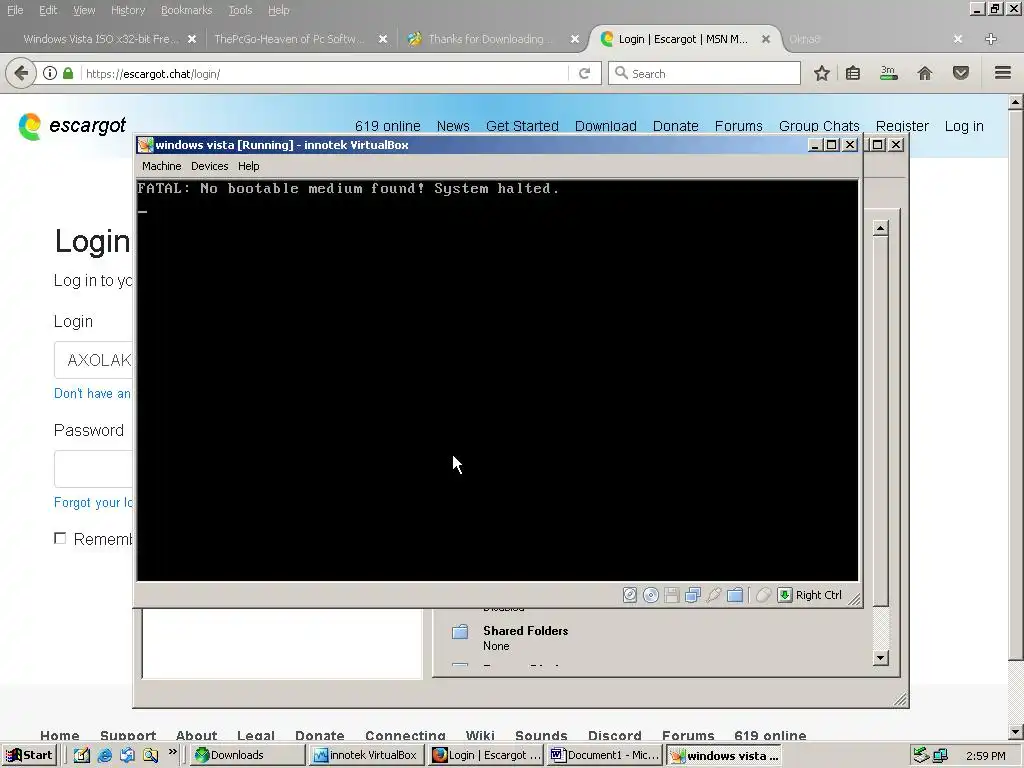Click the Firefox Search box
The width and height of the screenshot is (1024, 768).
[x=704, y=73]
